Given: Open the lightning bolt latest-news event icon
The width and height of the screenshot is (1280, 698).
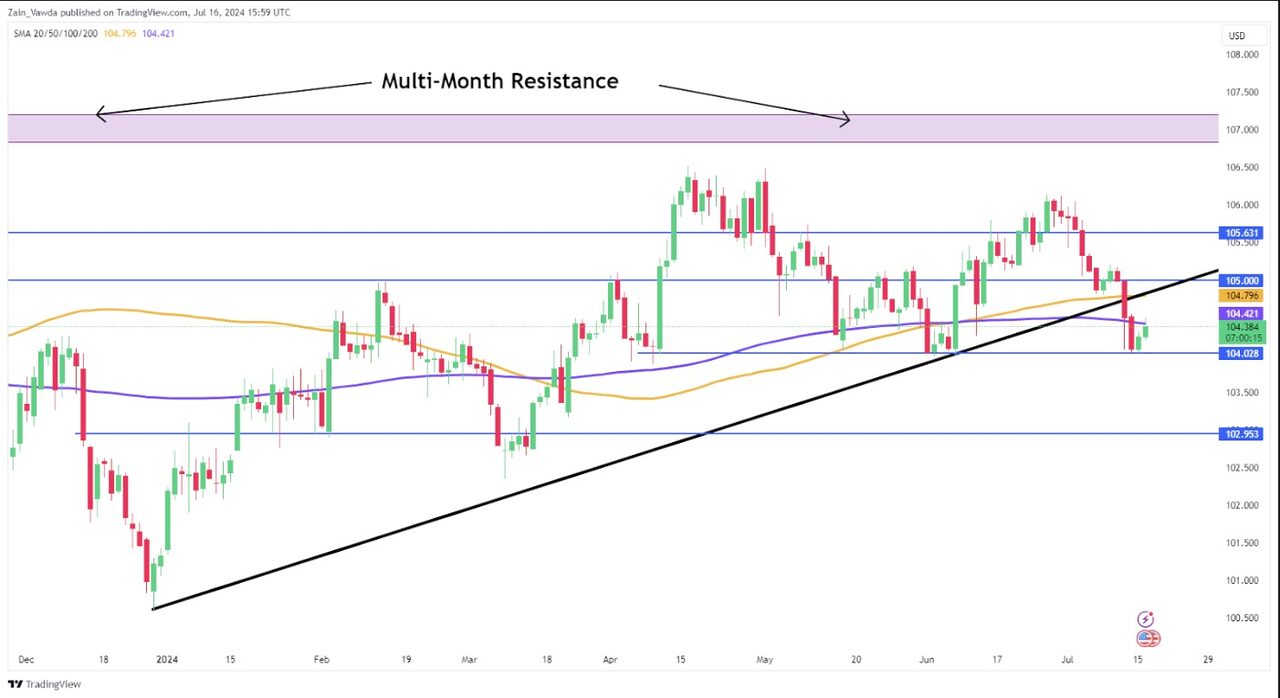Looking at the screenshot, I should click(1146, 620).
